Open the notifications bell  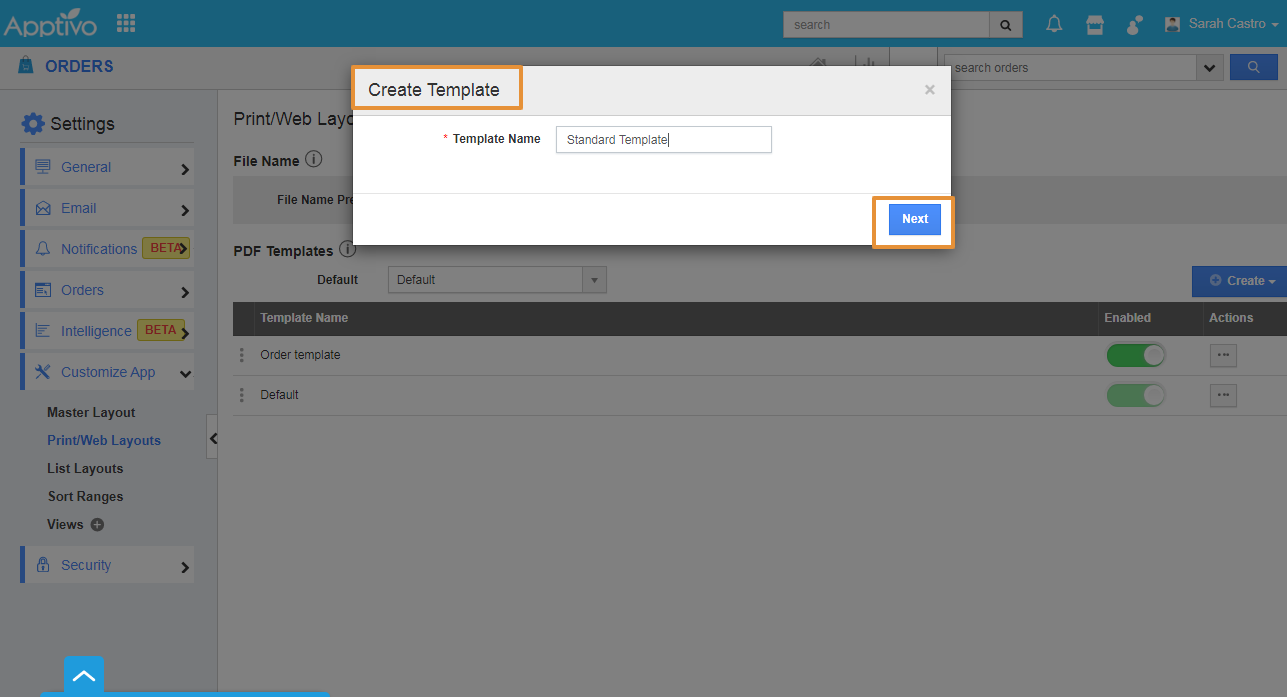(x=1054, y=24)
